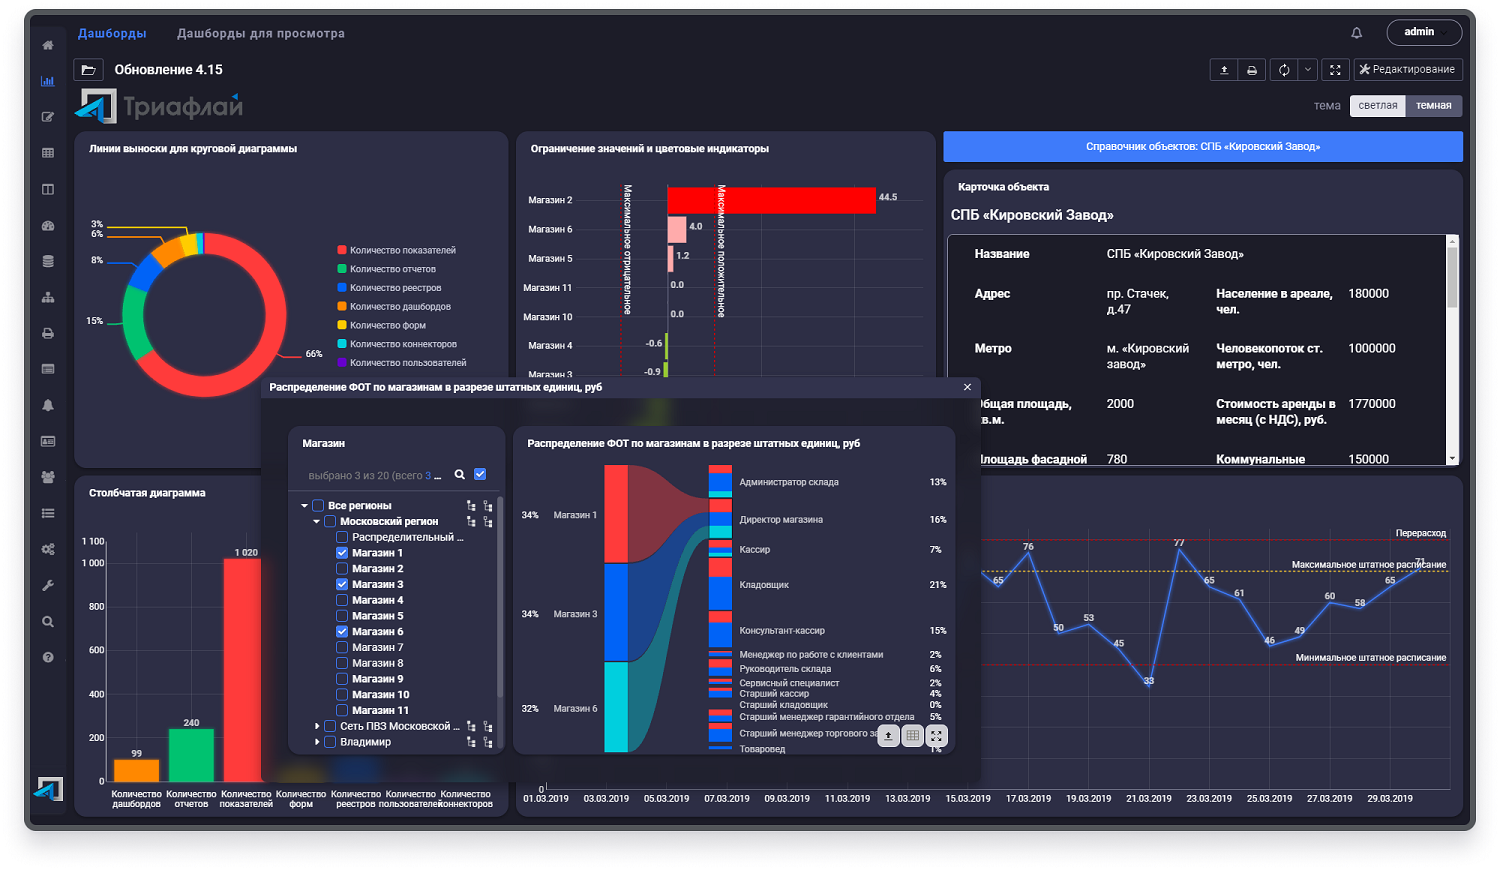Click the notification bell in top header
Screen dimensions: 1500x870
[x=1356, y=33]
